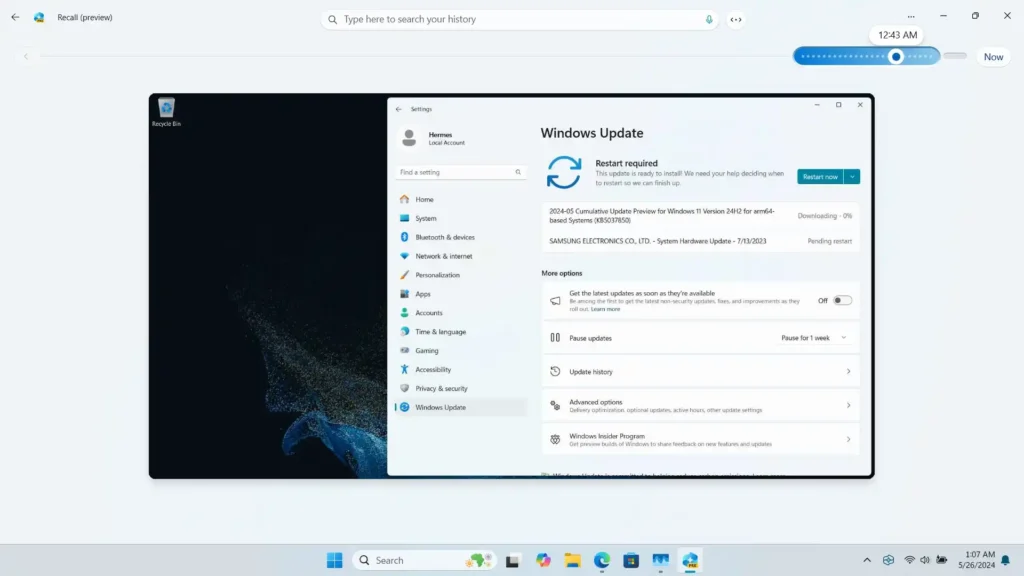Viewport: 1024px width, 576px height.
Task: Select Windows Update in sidebar
Action: (x=460, y=408)
